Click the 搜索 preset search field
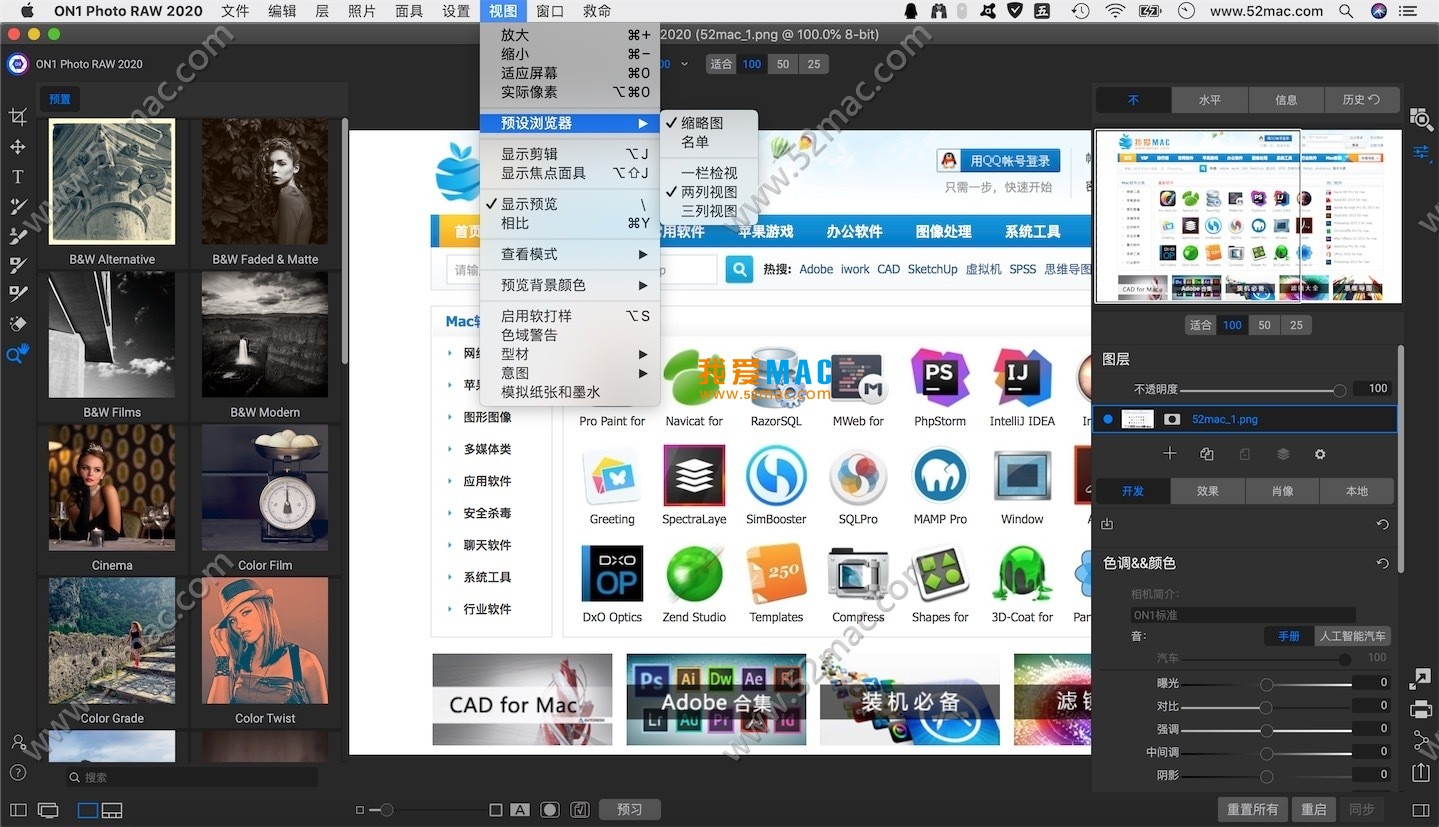Viewport: 1439px width, 827px height. click(191, 777)
